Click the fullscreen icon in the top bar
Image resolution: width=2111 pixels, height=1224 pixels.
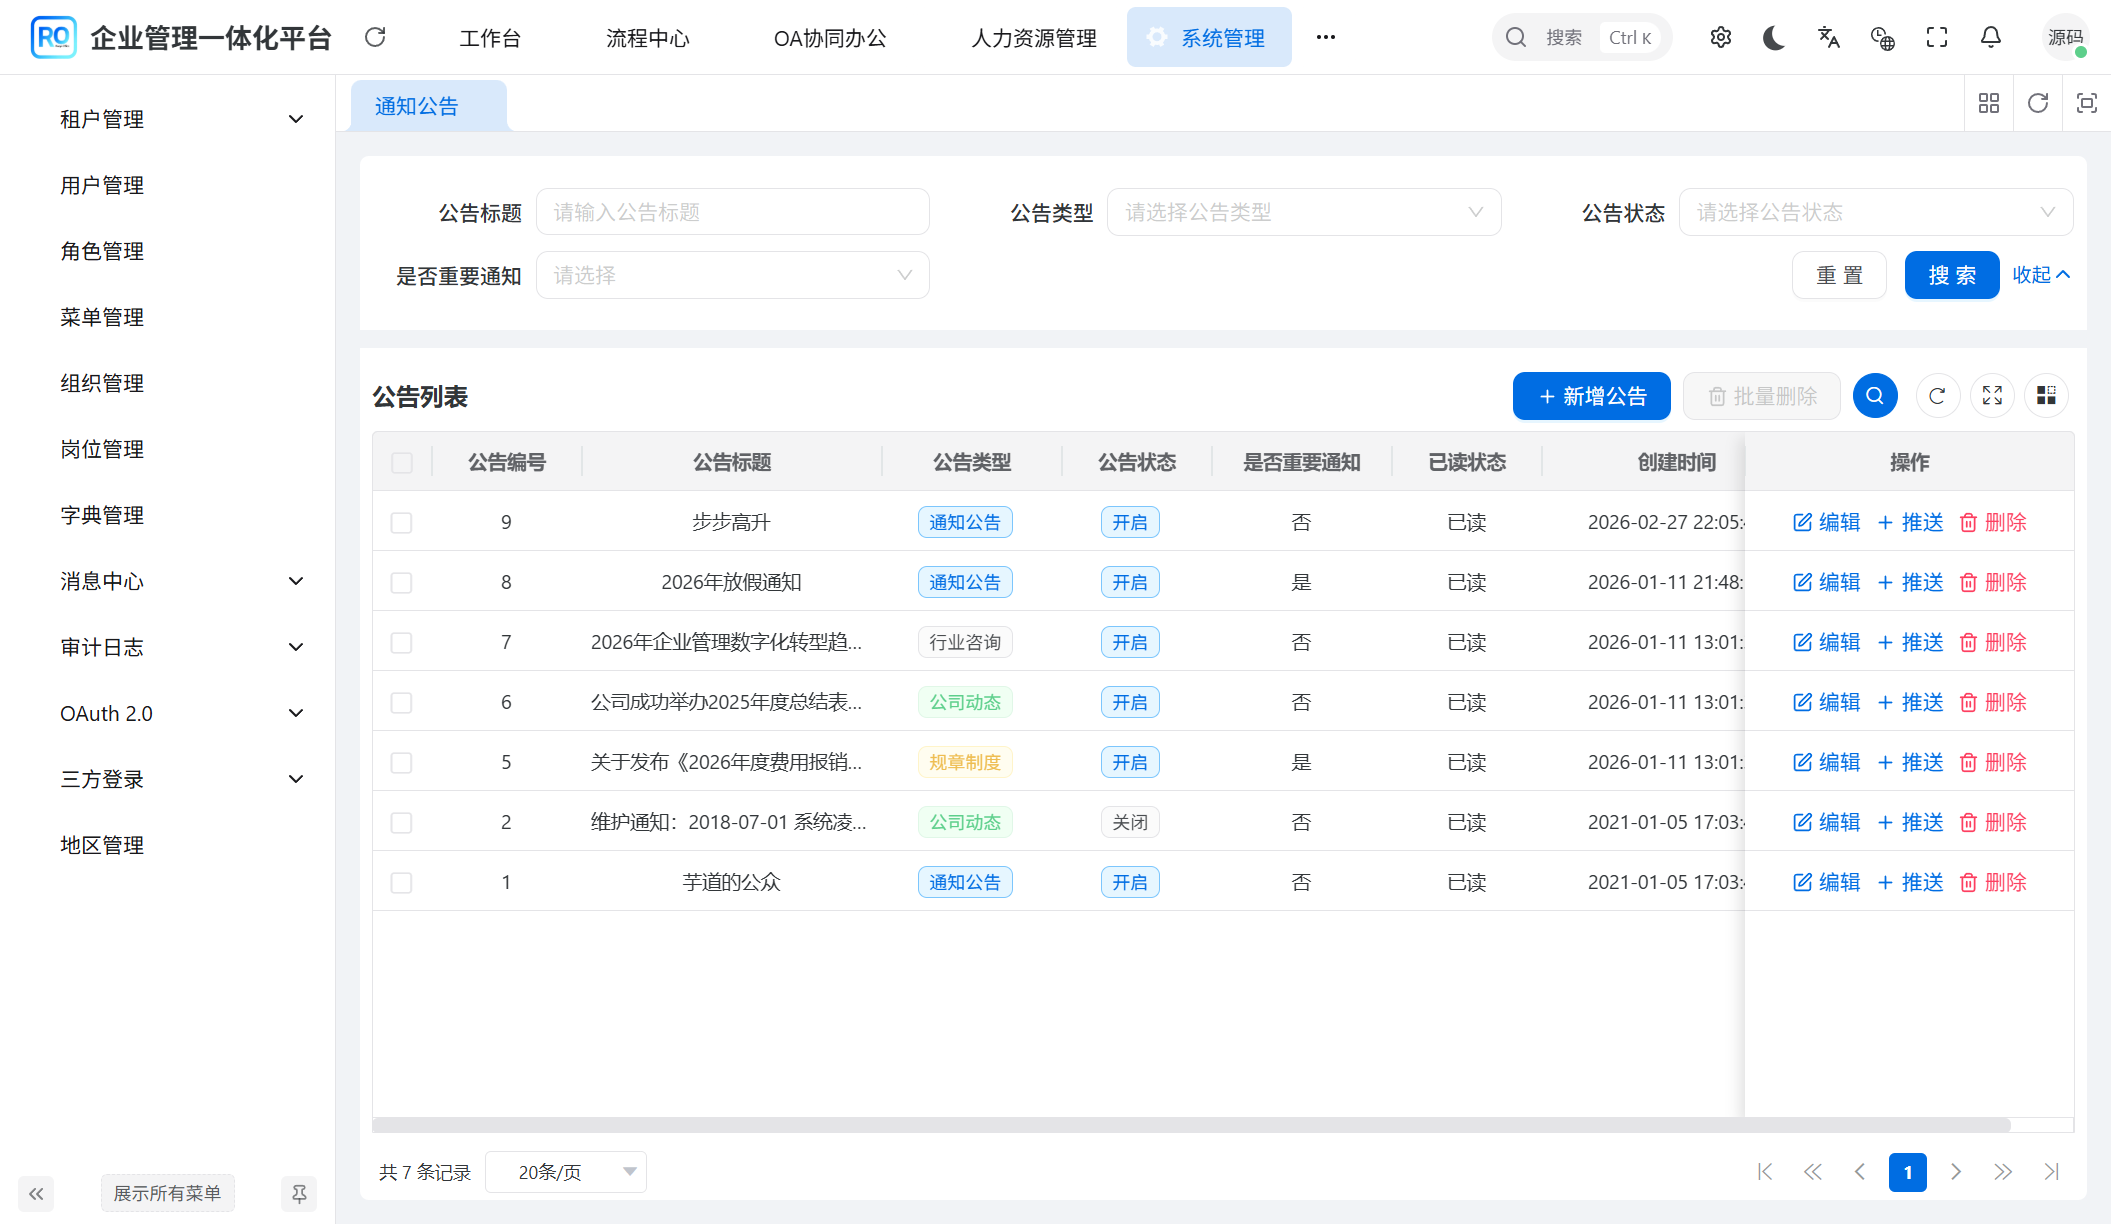coord(1937,37)
